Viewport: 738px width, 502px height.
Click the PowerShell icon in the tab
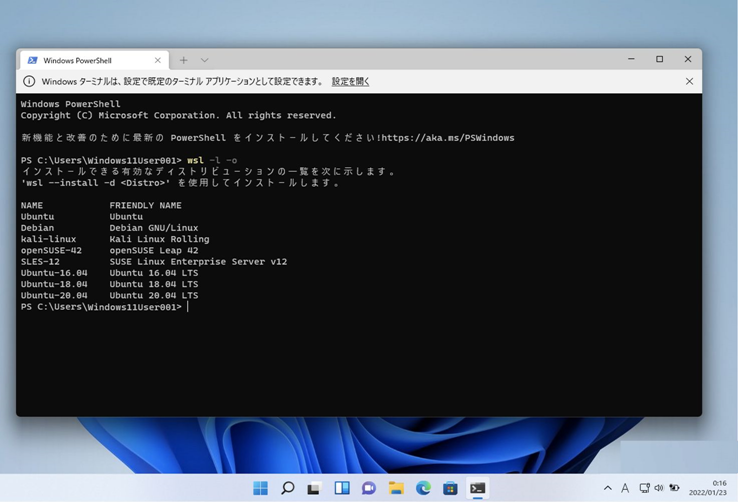(32, 60)
